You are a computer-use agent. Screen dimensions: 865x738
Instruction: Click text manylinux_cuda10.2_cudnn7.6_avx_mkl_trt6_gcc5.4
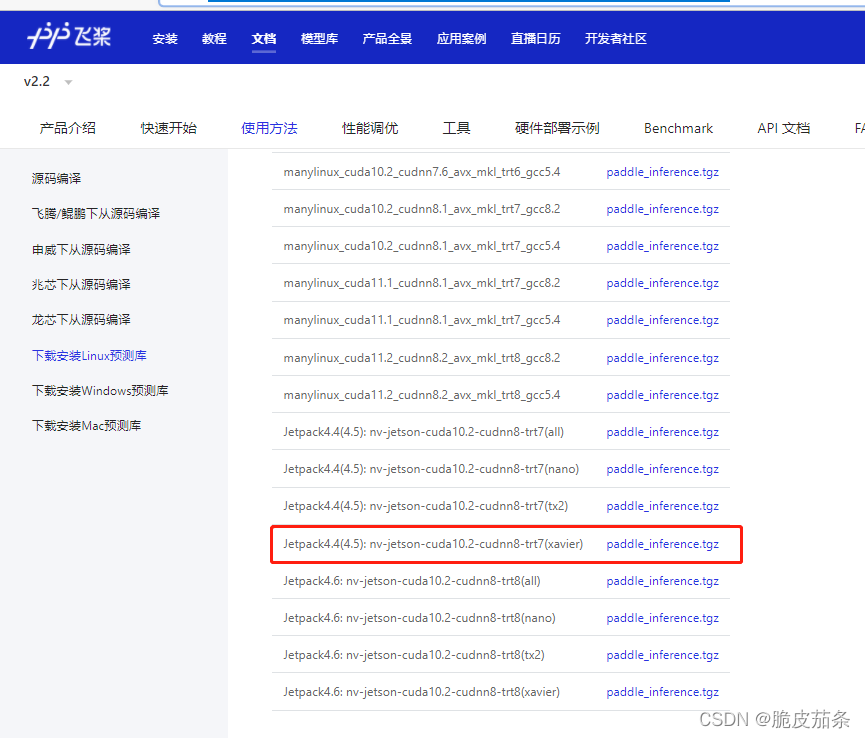(x=422, y=172)
